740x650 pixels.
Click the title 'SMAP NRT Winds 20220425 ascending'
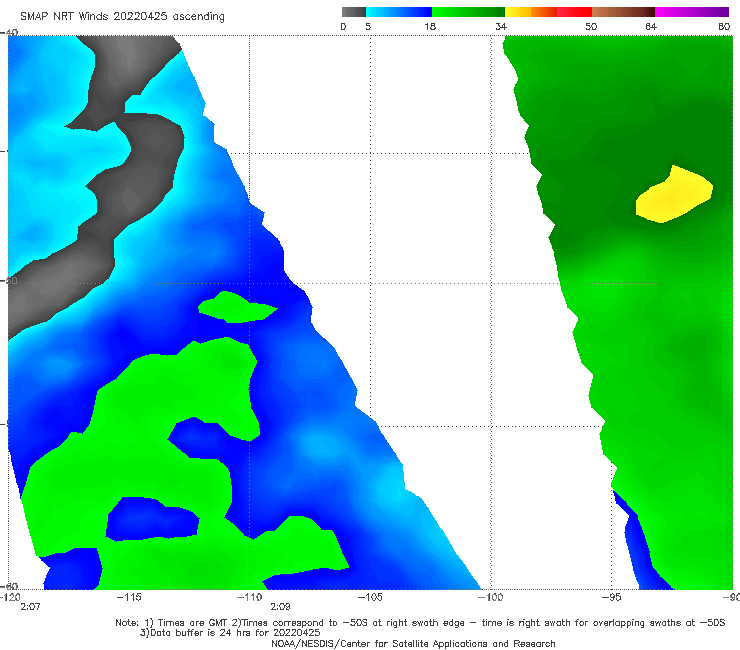pos(122,16)
